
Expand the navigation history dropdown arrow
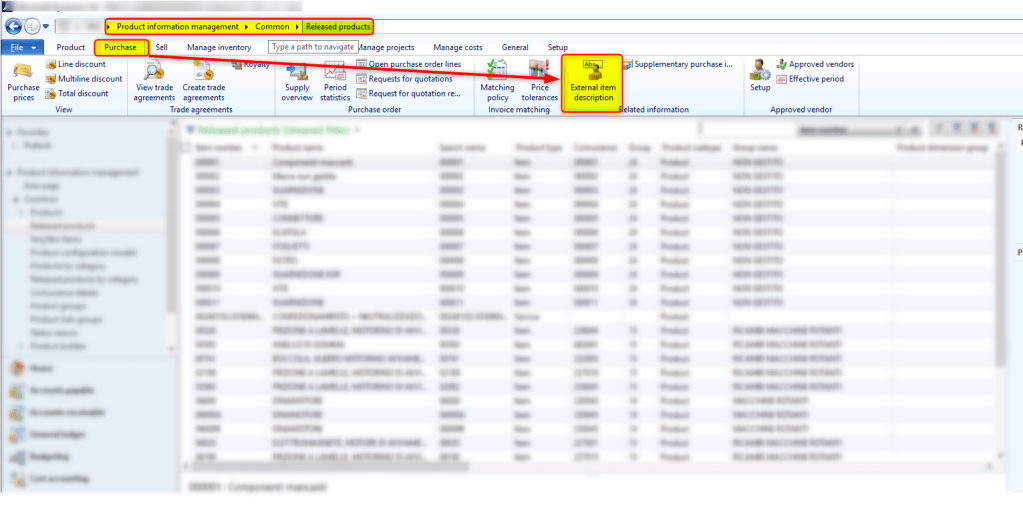(46, 27)
